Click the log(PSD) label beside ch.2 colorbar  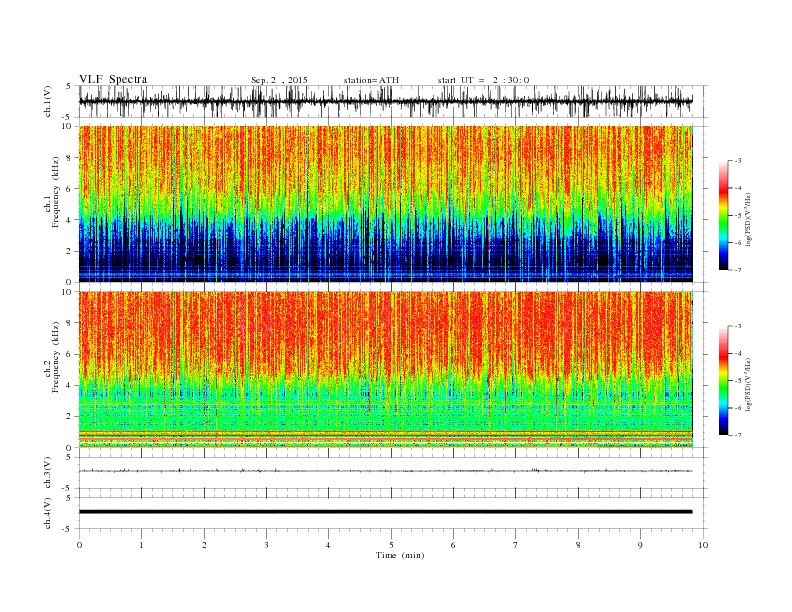coord(749,384)
